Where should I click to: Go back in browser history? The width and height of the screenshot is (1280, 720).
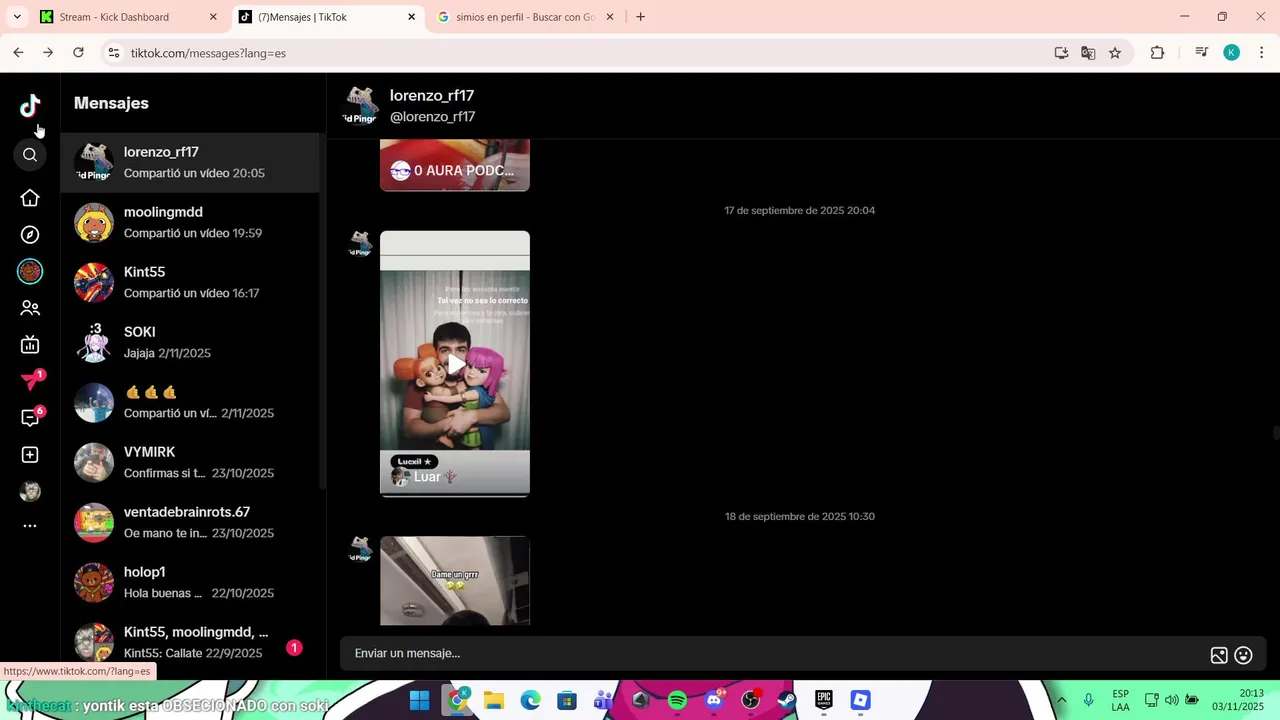pos(18,53)
